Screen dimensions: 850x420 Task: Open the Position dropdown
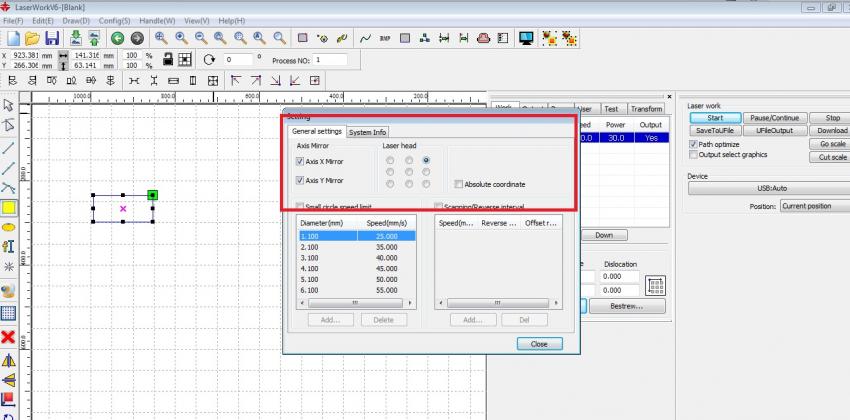point(813,206)
